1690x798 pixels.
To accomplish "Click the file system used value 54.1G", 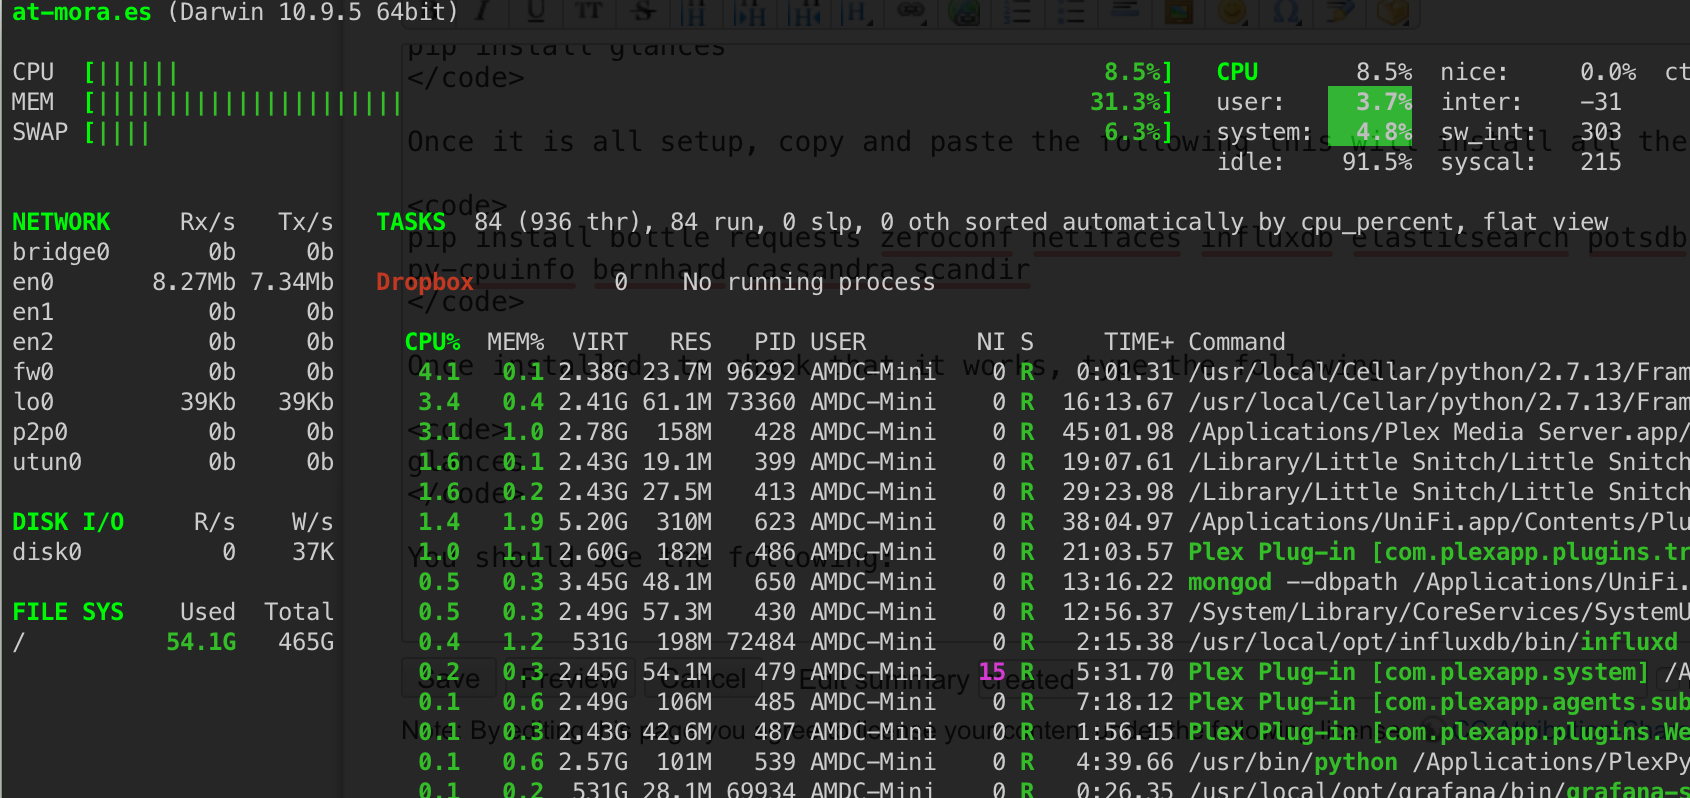I will 201,642.
